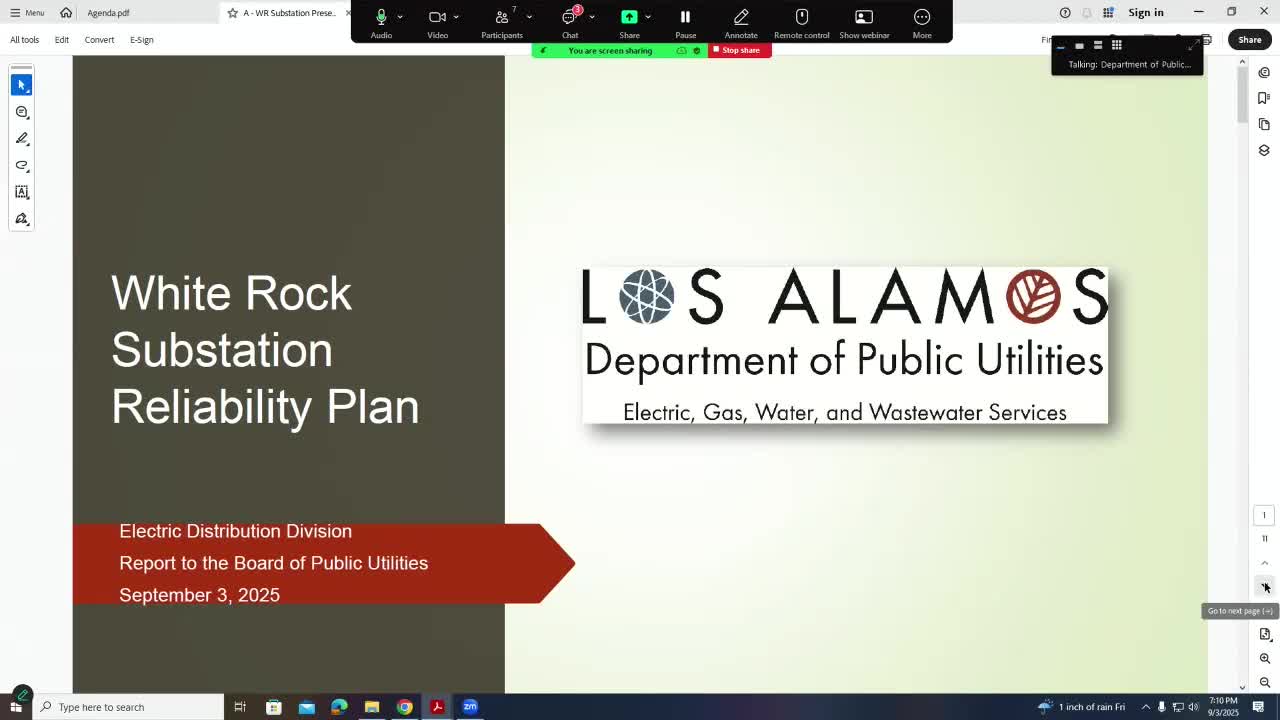Enlarge the Zoom video panel
This screenshot has width=1280, height=720.
click(x=1192, y=46)
